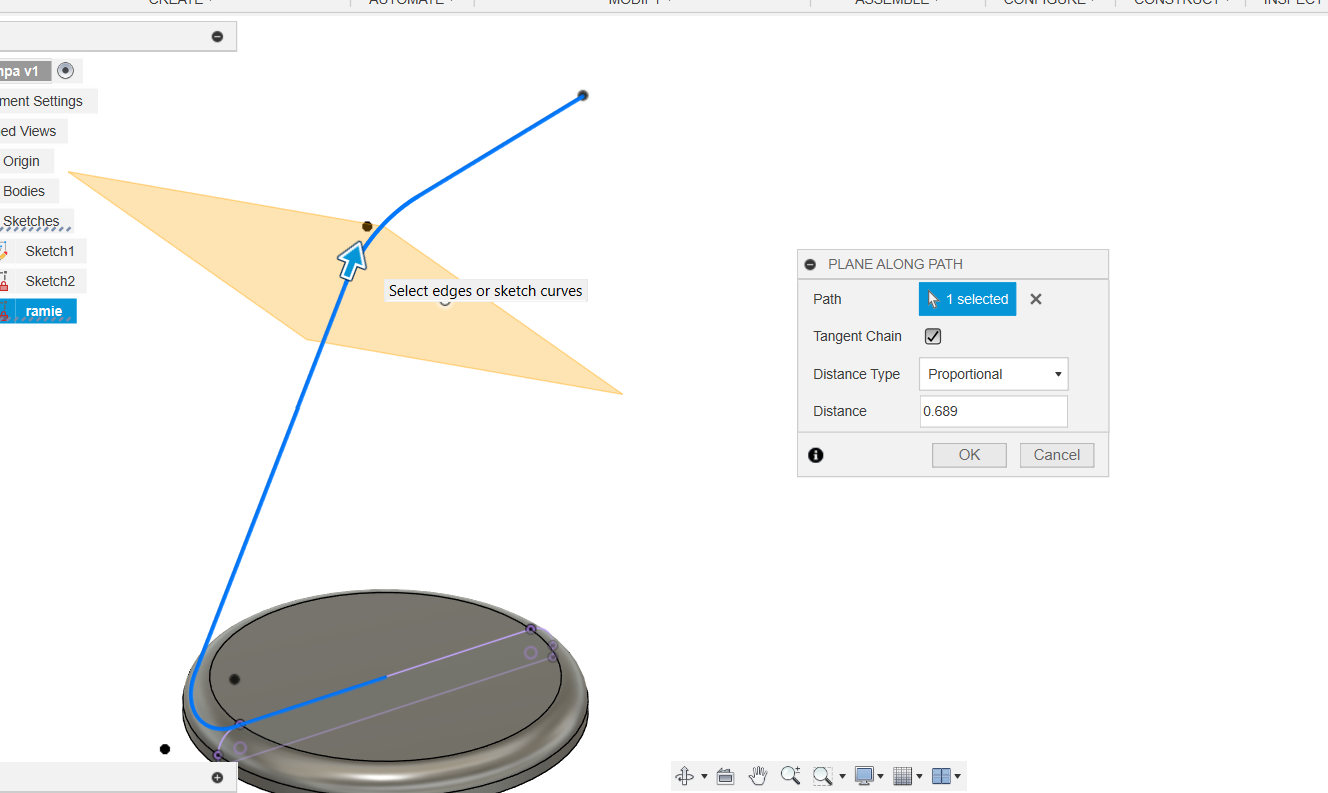Click the info icon in the dialog
The image size is (1328, 793).
point(816,455)
